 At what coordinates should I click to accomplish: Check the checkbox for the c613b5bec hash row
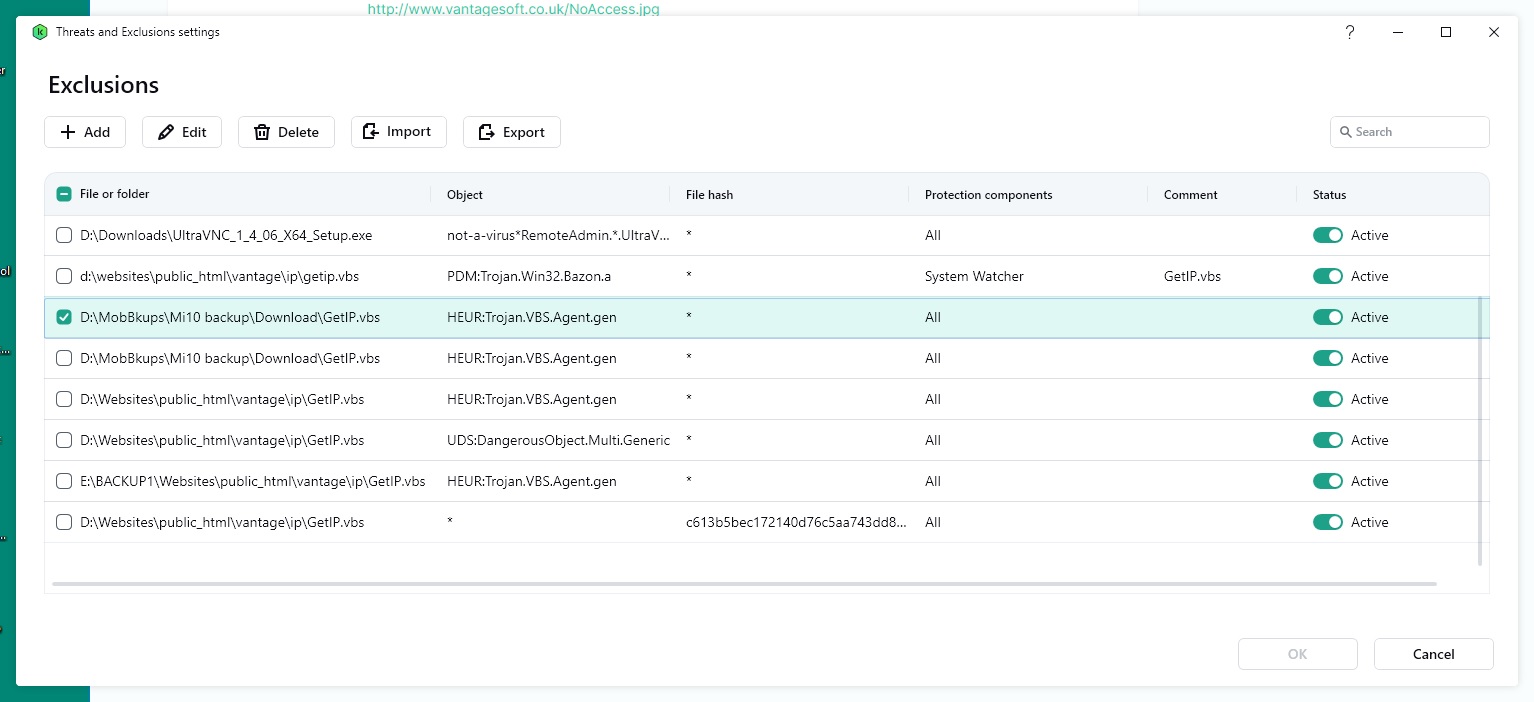(64, 522)
